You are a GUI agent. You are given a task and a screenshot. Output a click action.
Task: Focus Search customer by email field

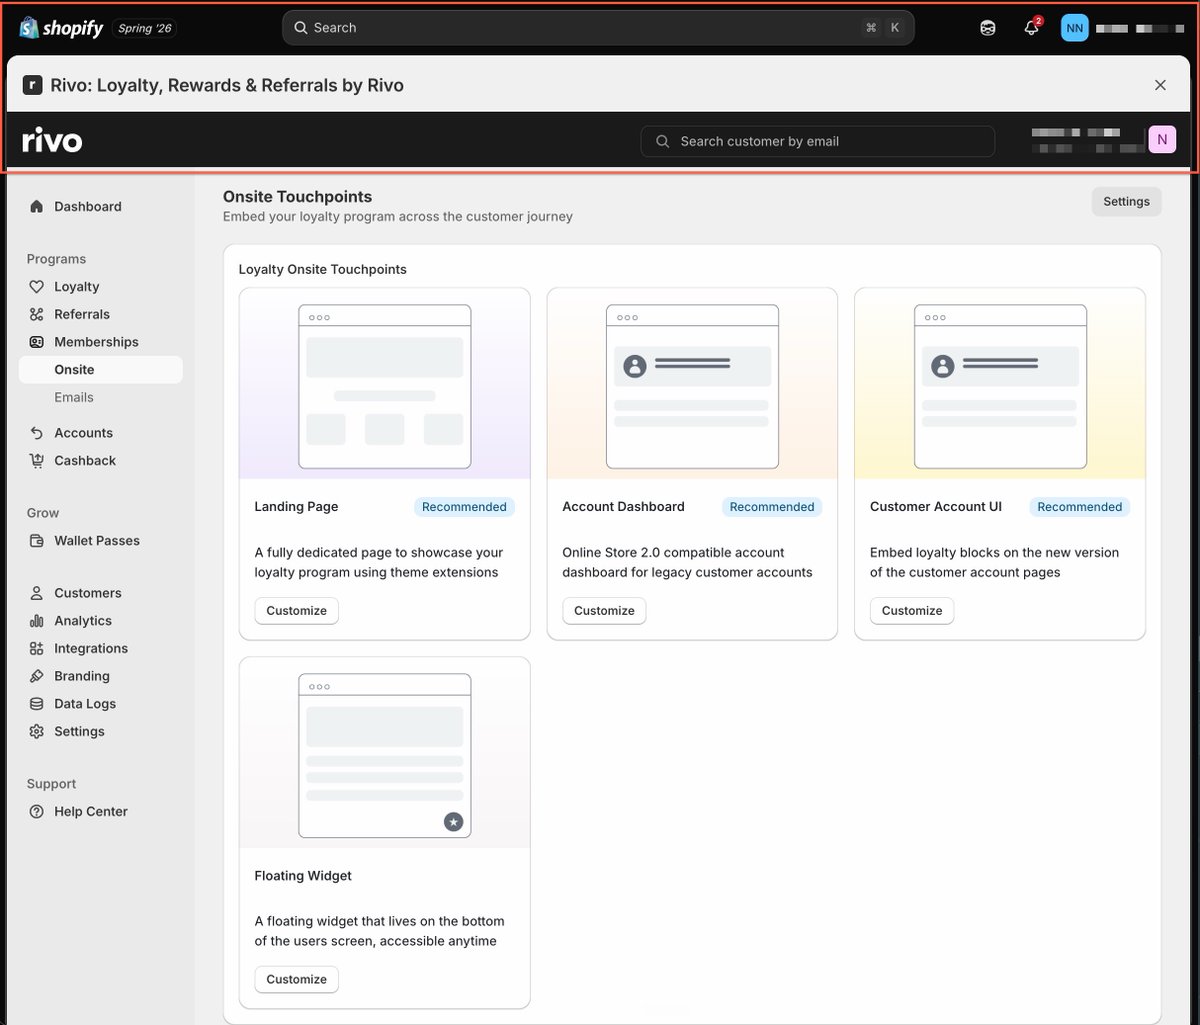tap(818, 141)
